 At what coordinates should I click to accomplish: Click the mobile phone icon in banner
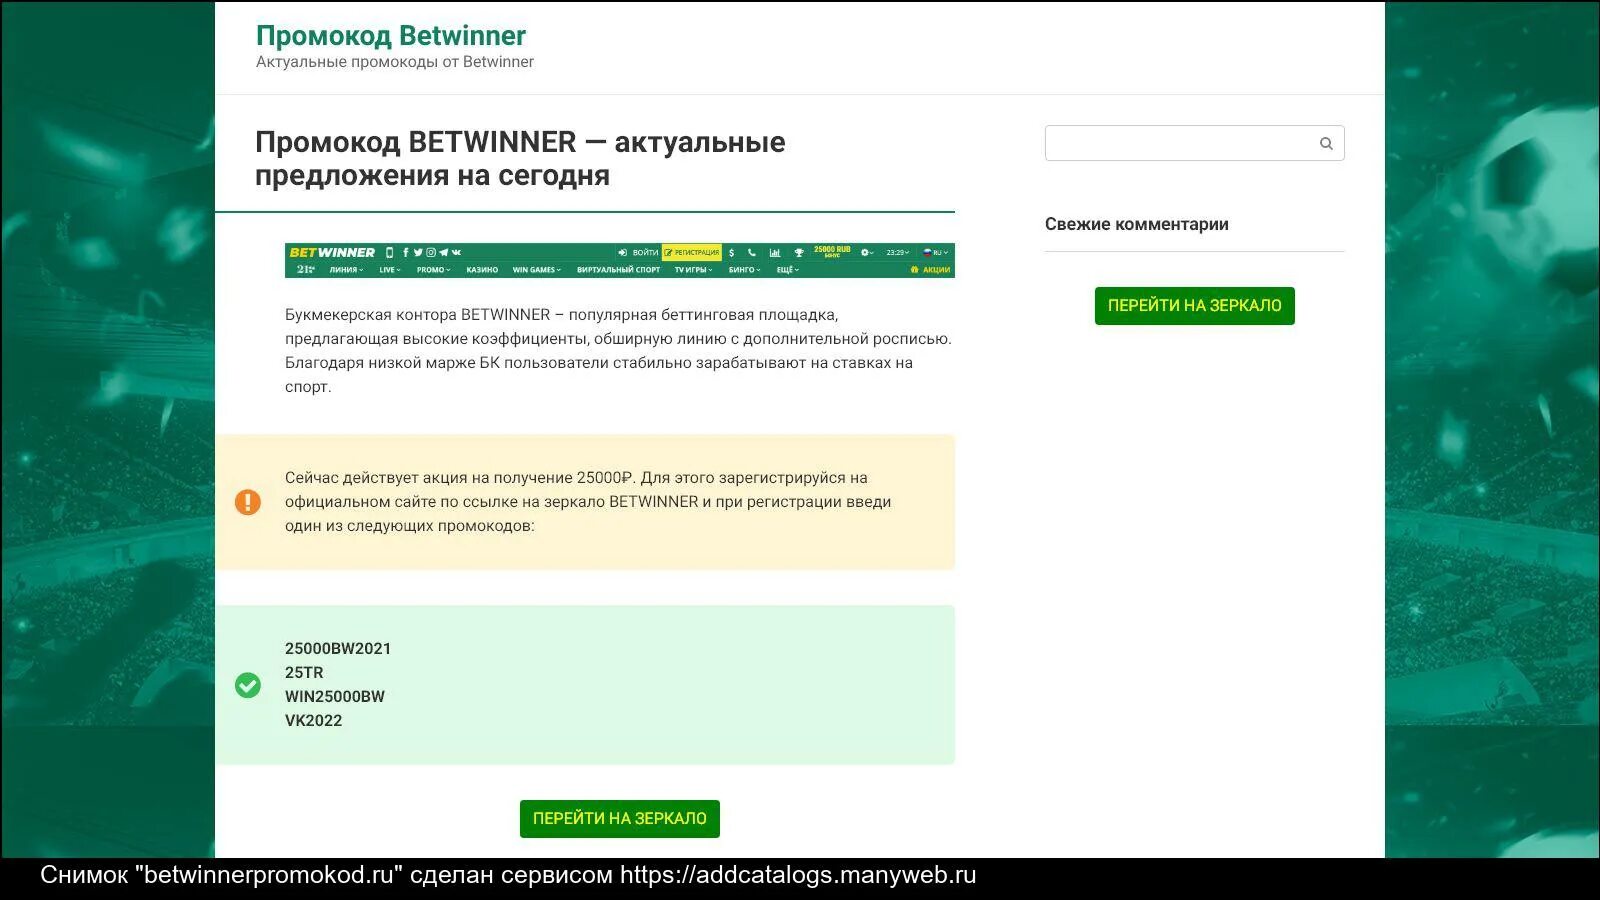point(389,252)
